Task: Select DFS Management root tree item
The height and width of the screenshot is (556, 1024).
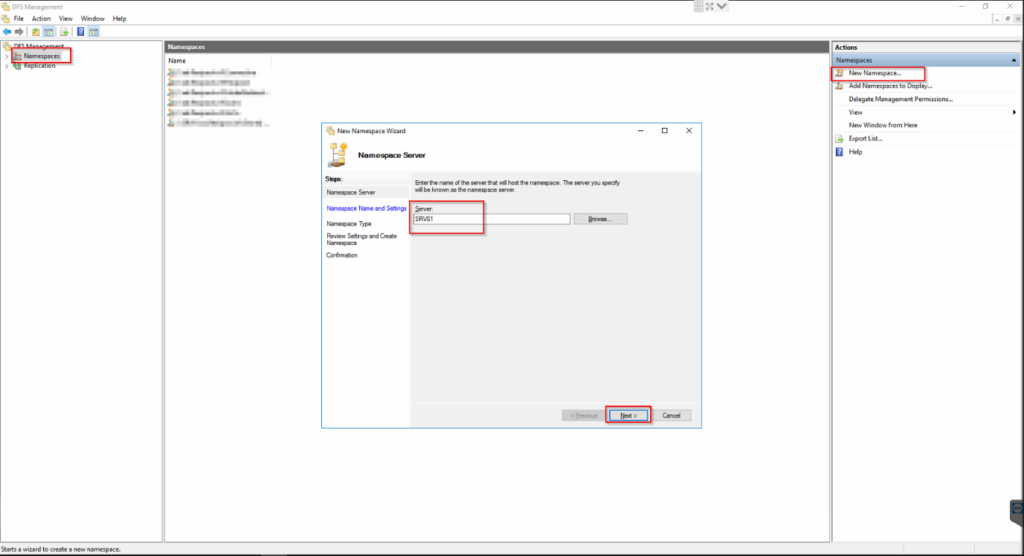Action: (x=38, y=46)
